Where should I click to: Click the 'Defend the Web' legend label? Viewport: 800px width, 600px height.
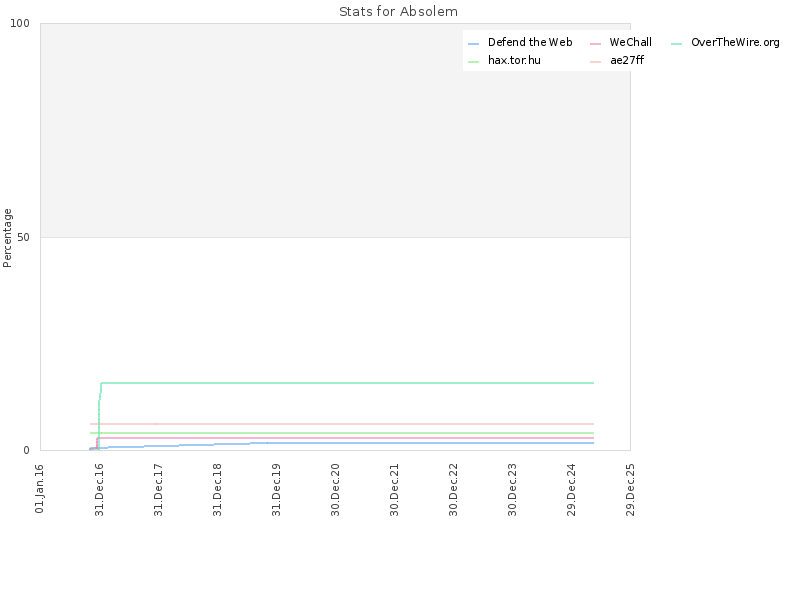530,42
